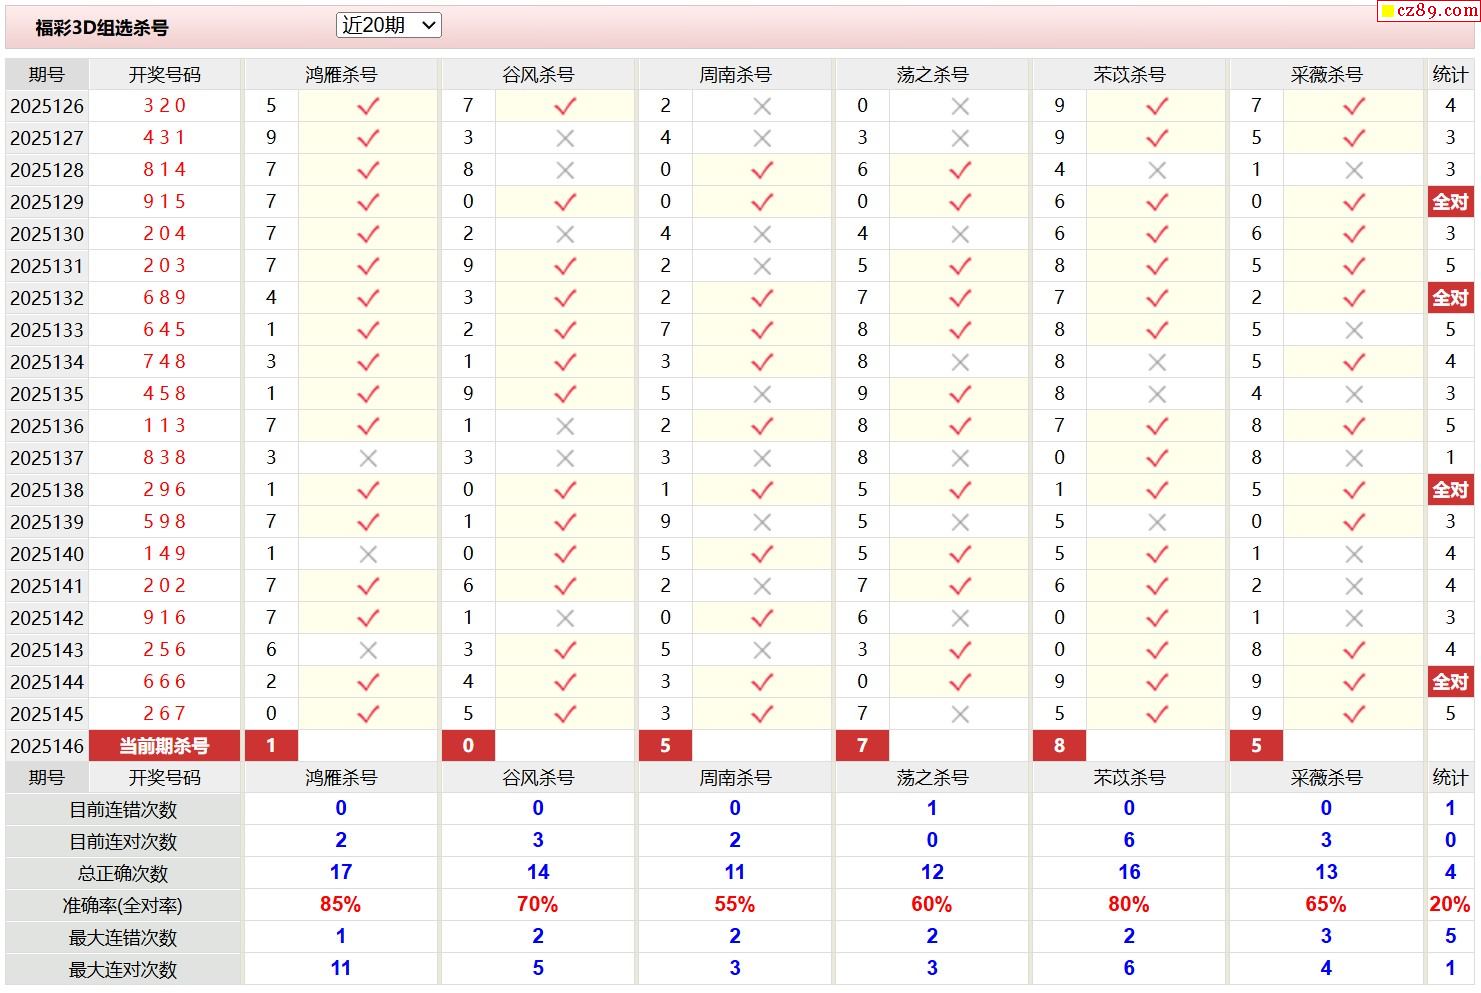Click the all-correct rate 20% value
Viewport: 1481px width, 993px height.
pyautogui.click(x=1450, y=904)
